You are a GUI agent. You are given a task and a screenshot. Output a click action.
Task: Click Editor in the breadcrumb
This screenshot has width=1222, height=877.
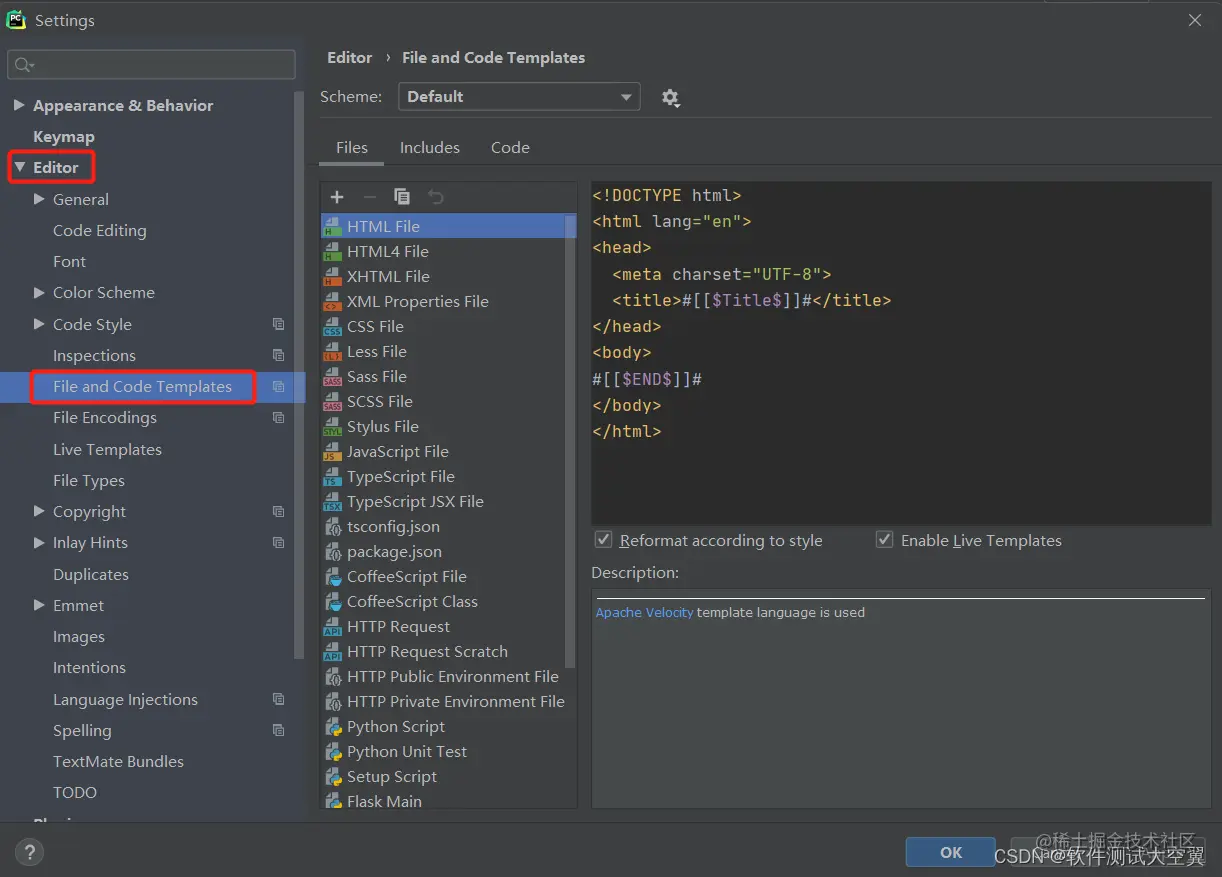pos(349,58)
